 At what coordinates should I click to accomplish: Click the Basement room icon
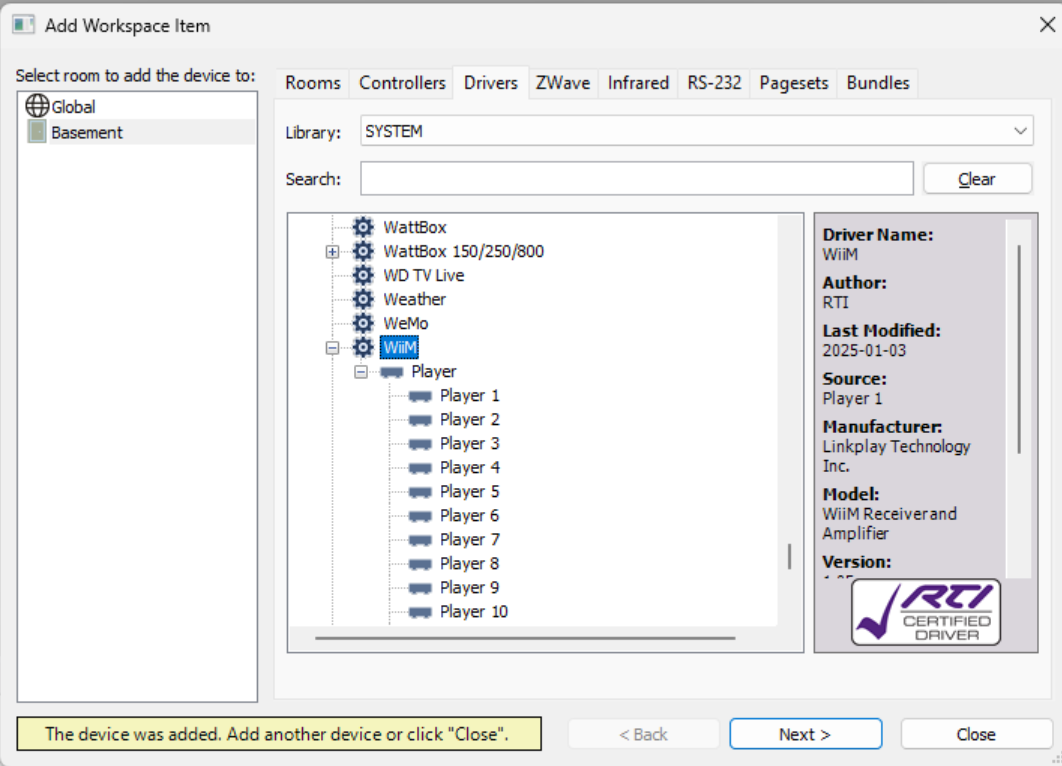(x=37, y=132)
